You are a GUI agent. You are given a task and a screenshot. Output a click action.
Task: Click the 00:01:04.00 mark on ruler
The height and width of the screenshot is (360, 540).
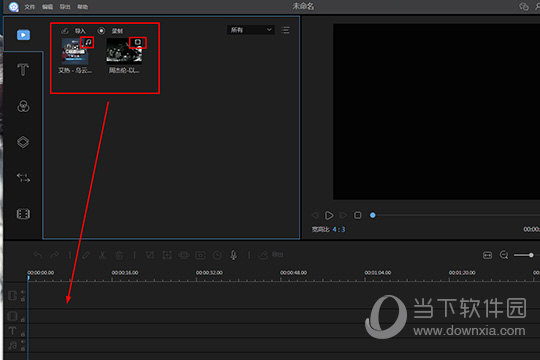(377, 273)
